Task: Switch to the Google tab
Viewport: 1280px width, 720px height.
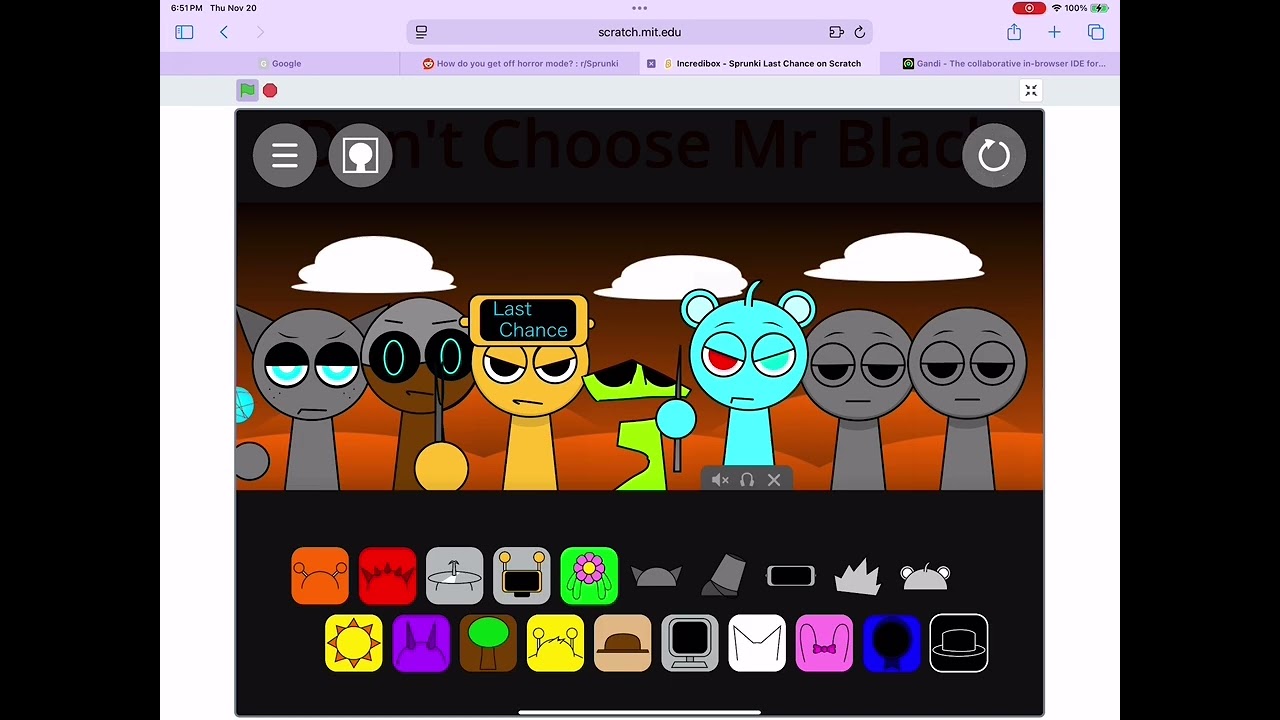Action: point(280,63)
